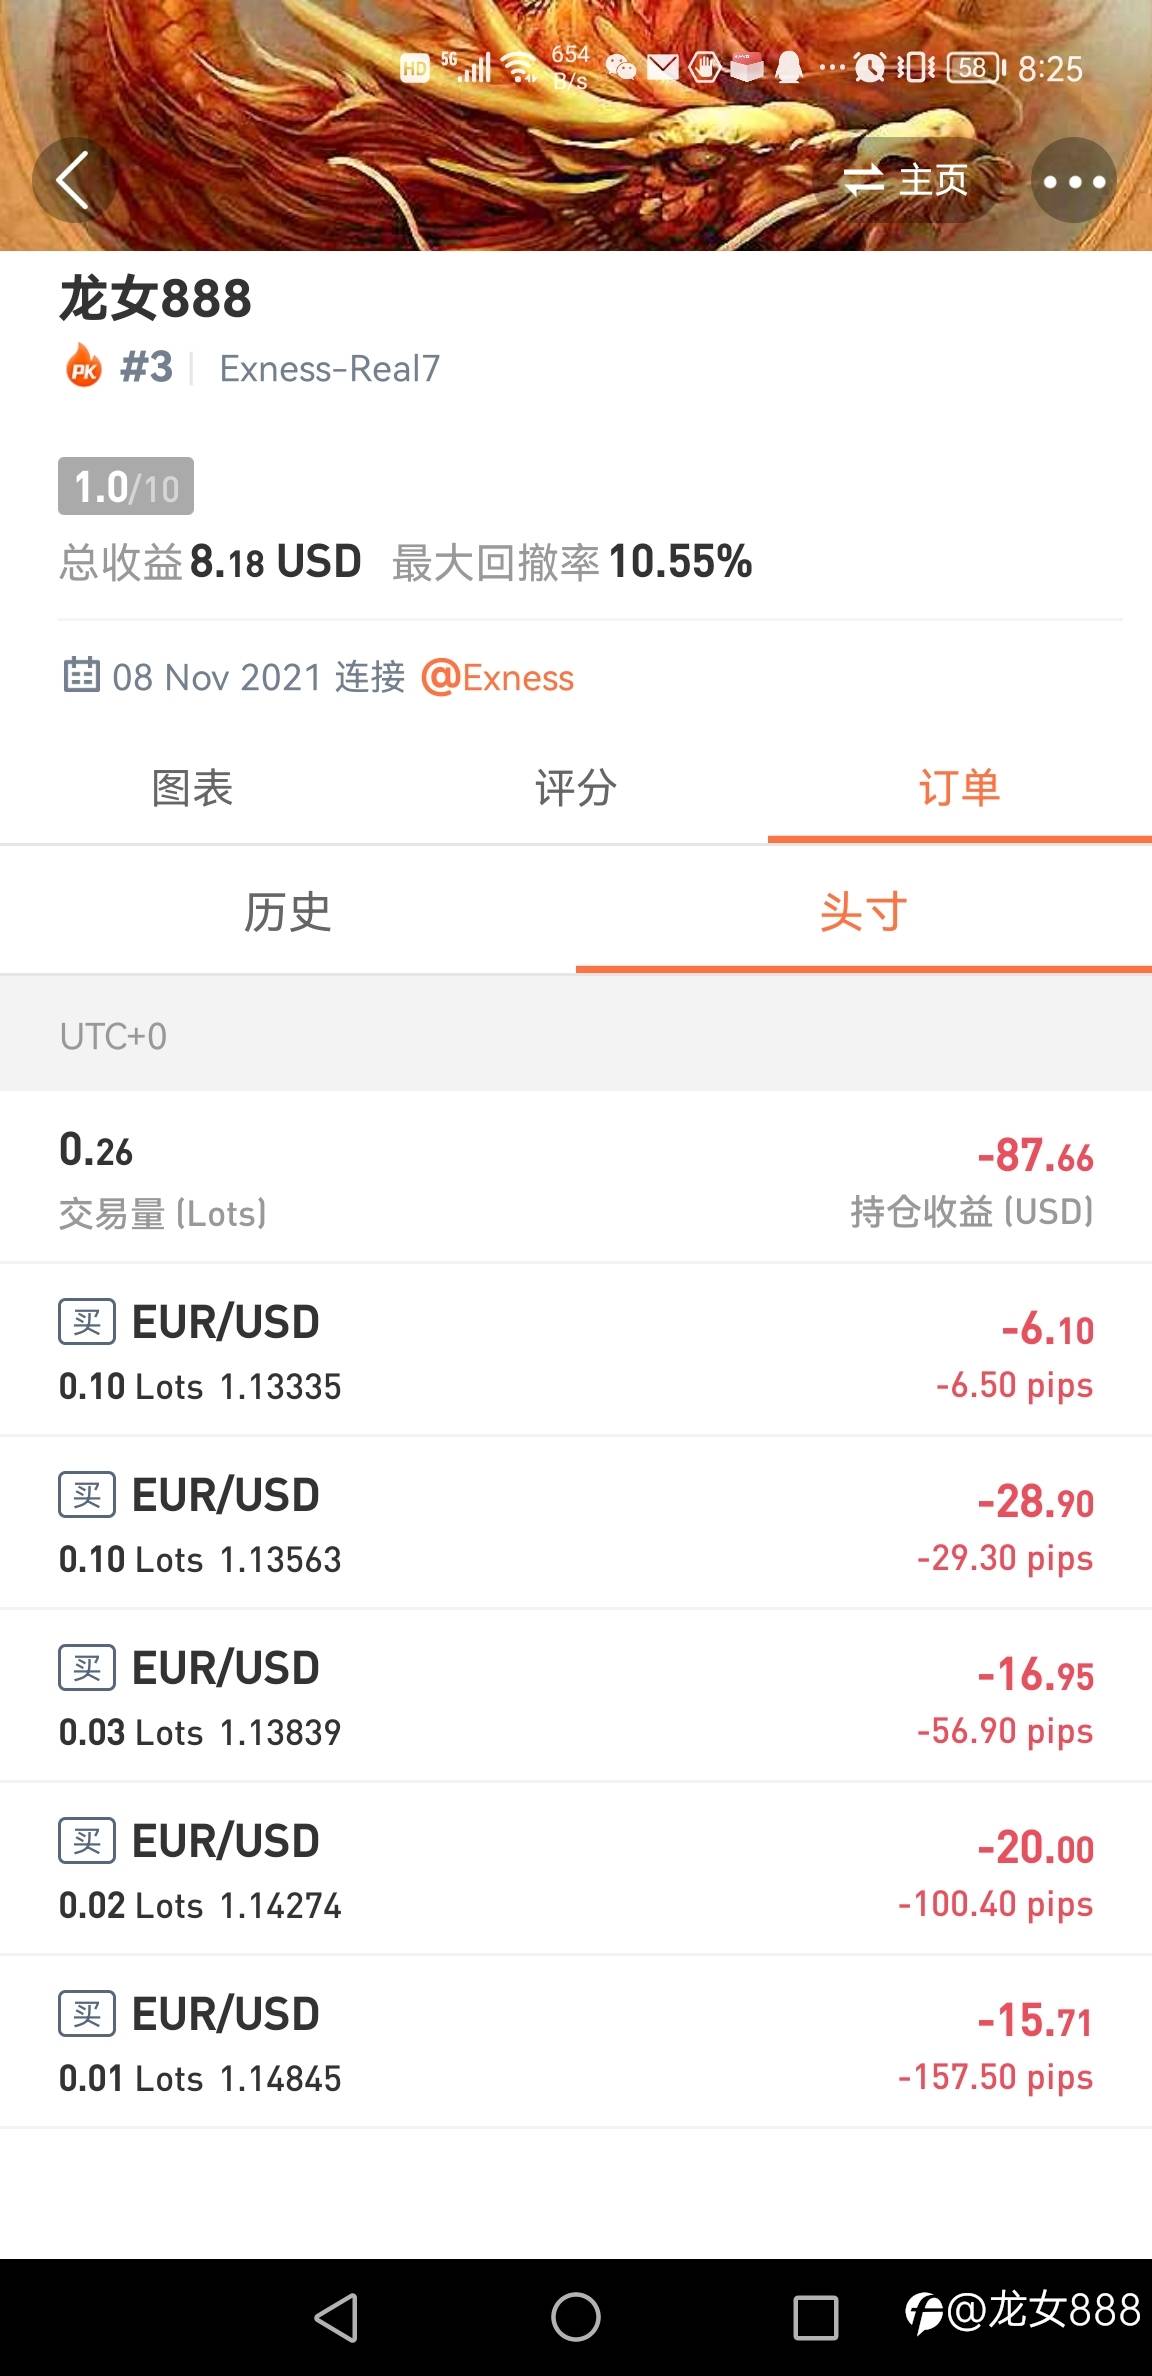Open the EUR/USD position at 1.13563

(576, 1524)
